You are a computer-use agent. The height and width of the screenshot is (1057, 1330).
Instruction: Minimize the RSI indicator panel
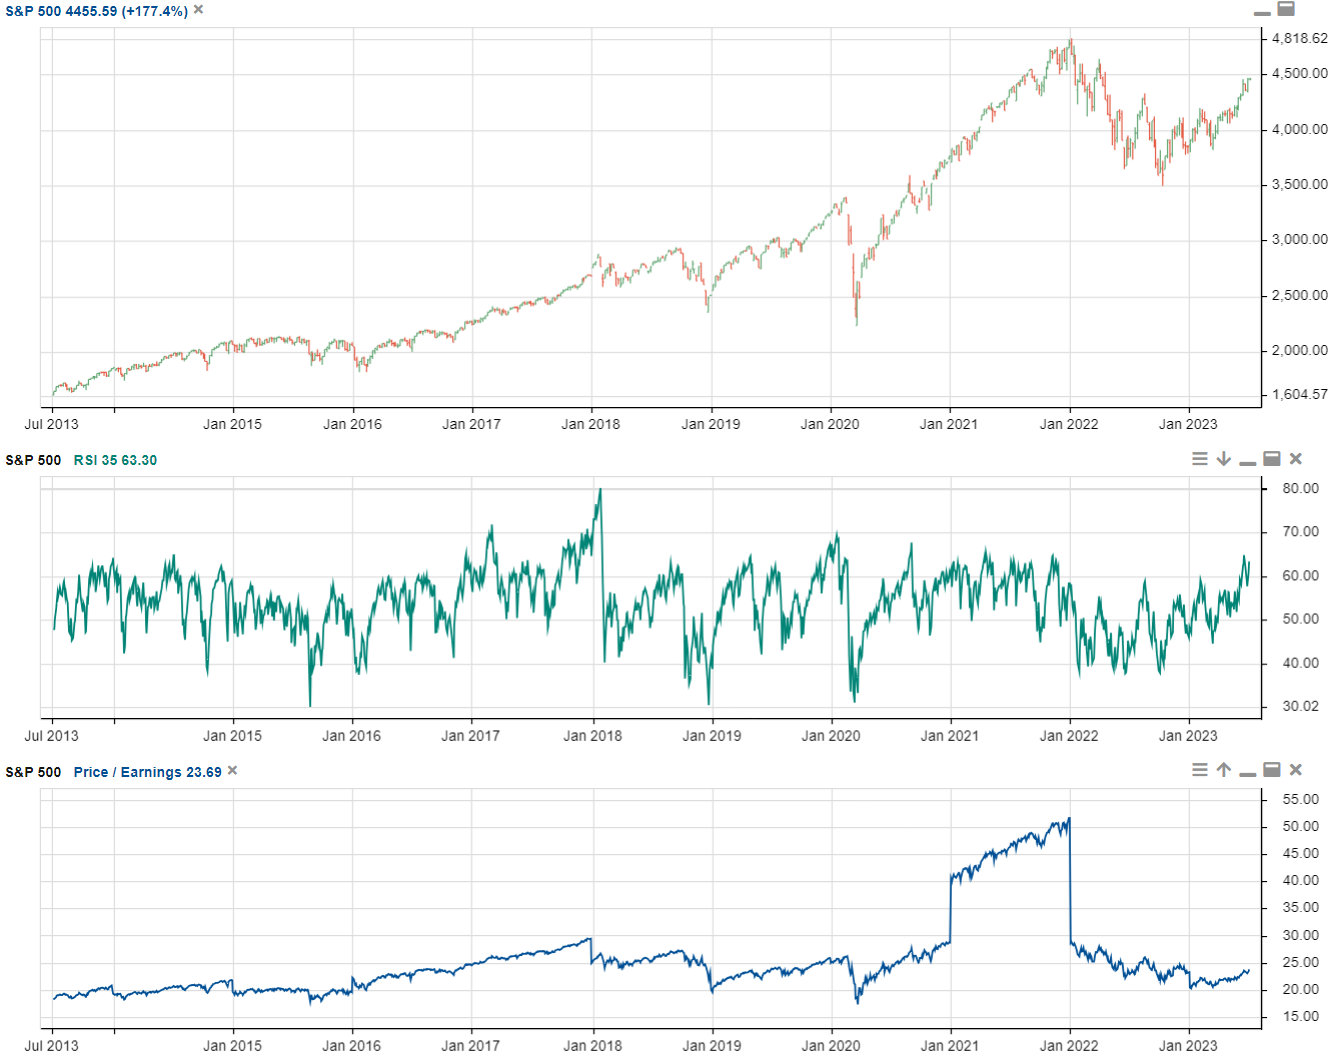click(1248, 463)
